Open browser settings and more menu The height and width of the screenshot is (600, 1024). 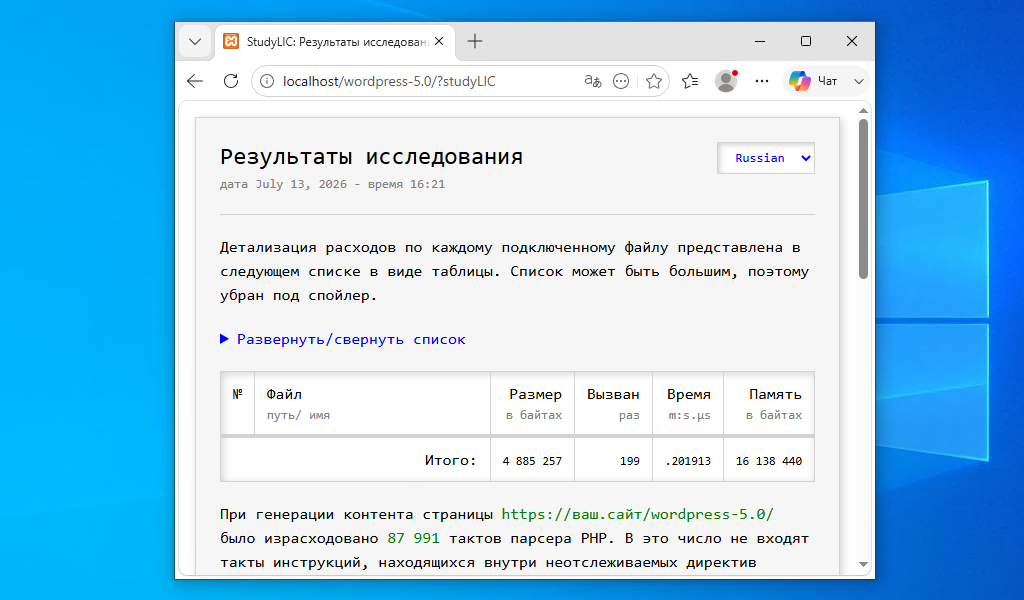pos(761,81)
